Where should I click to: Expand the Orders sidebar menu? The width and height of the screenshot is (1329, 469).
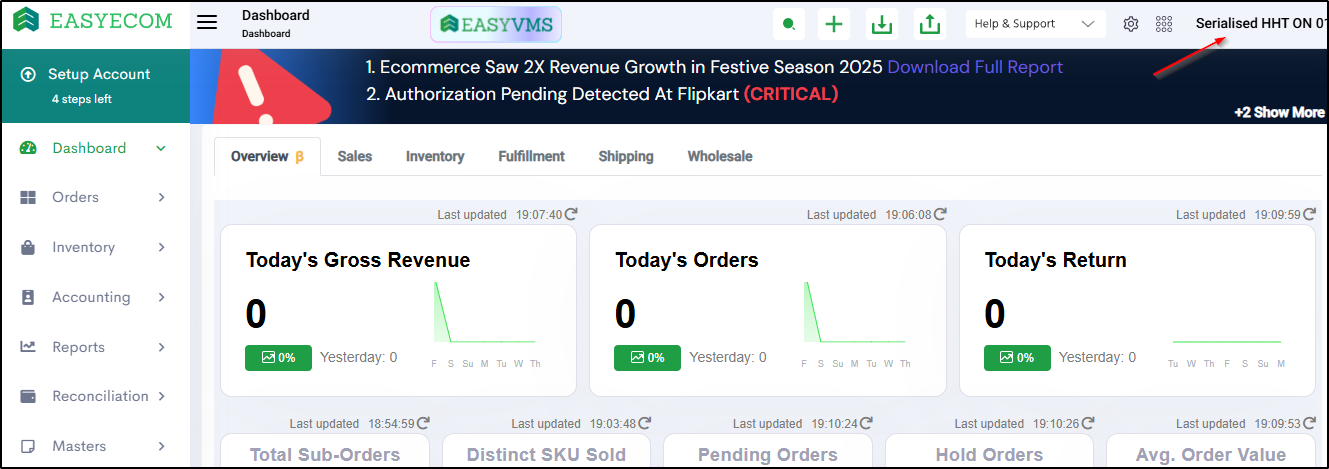tap(94, 197)
